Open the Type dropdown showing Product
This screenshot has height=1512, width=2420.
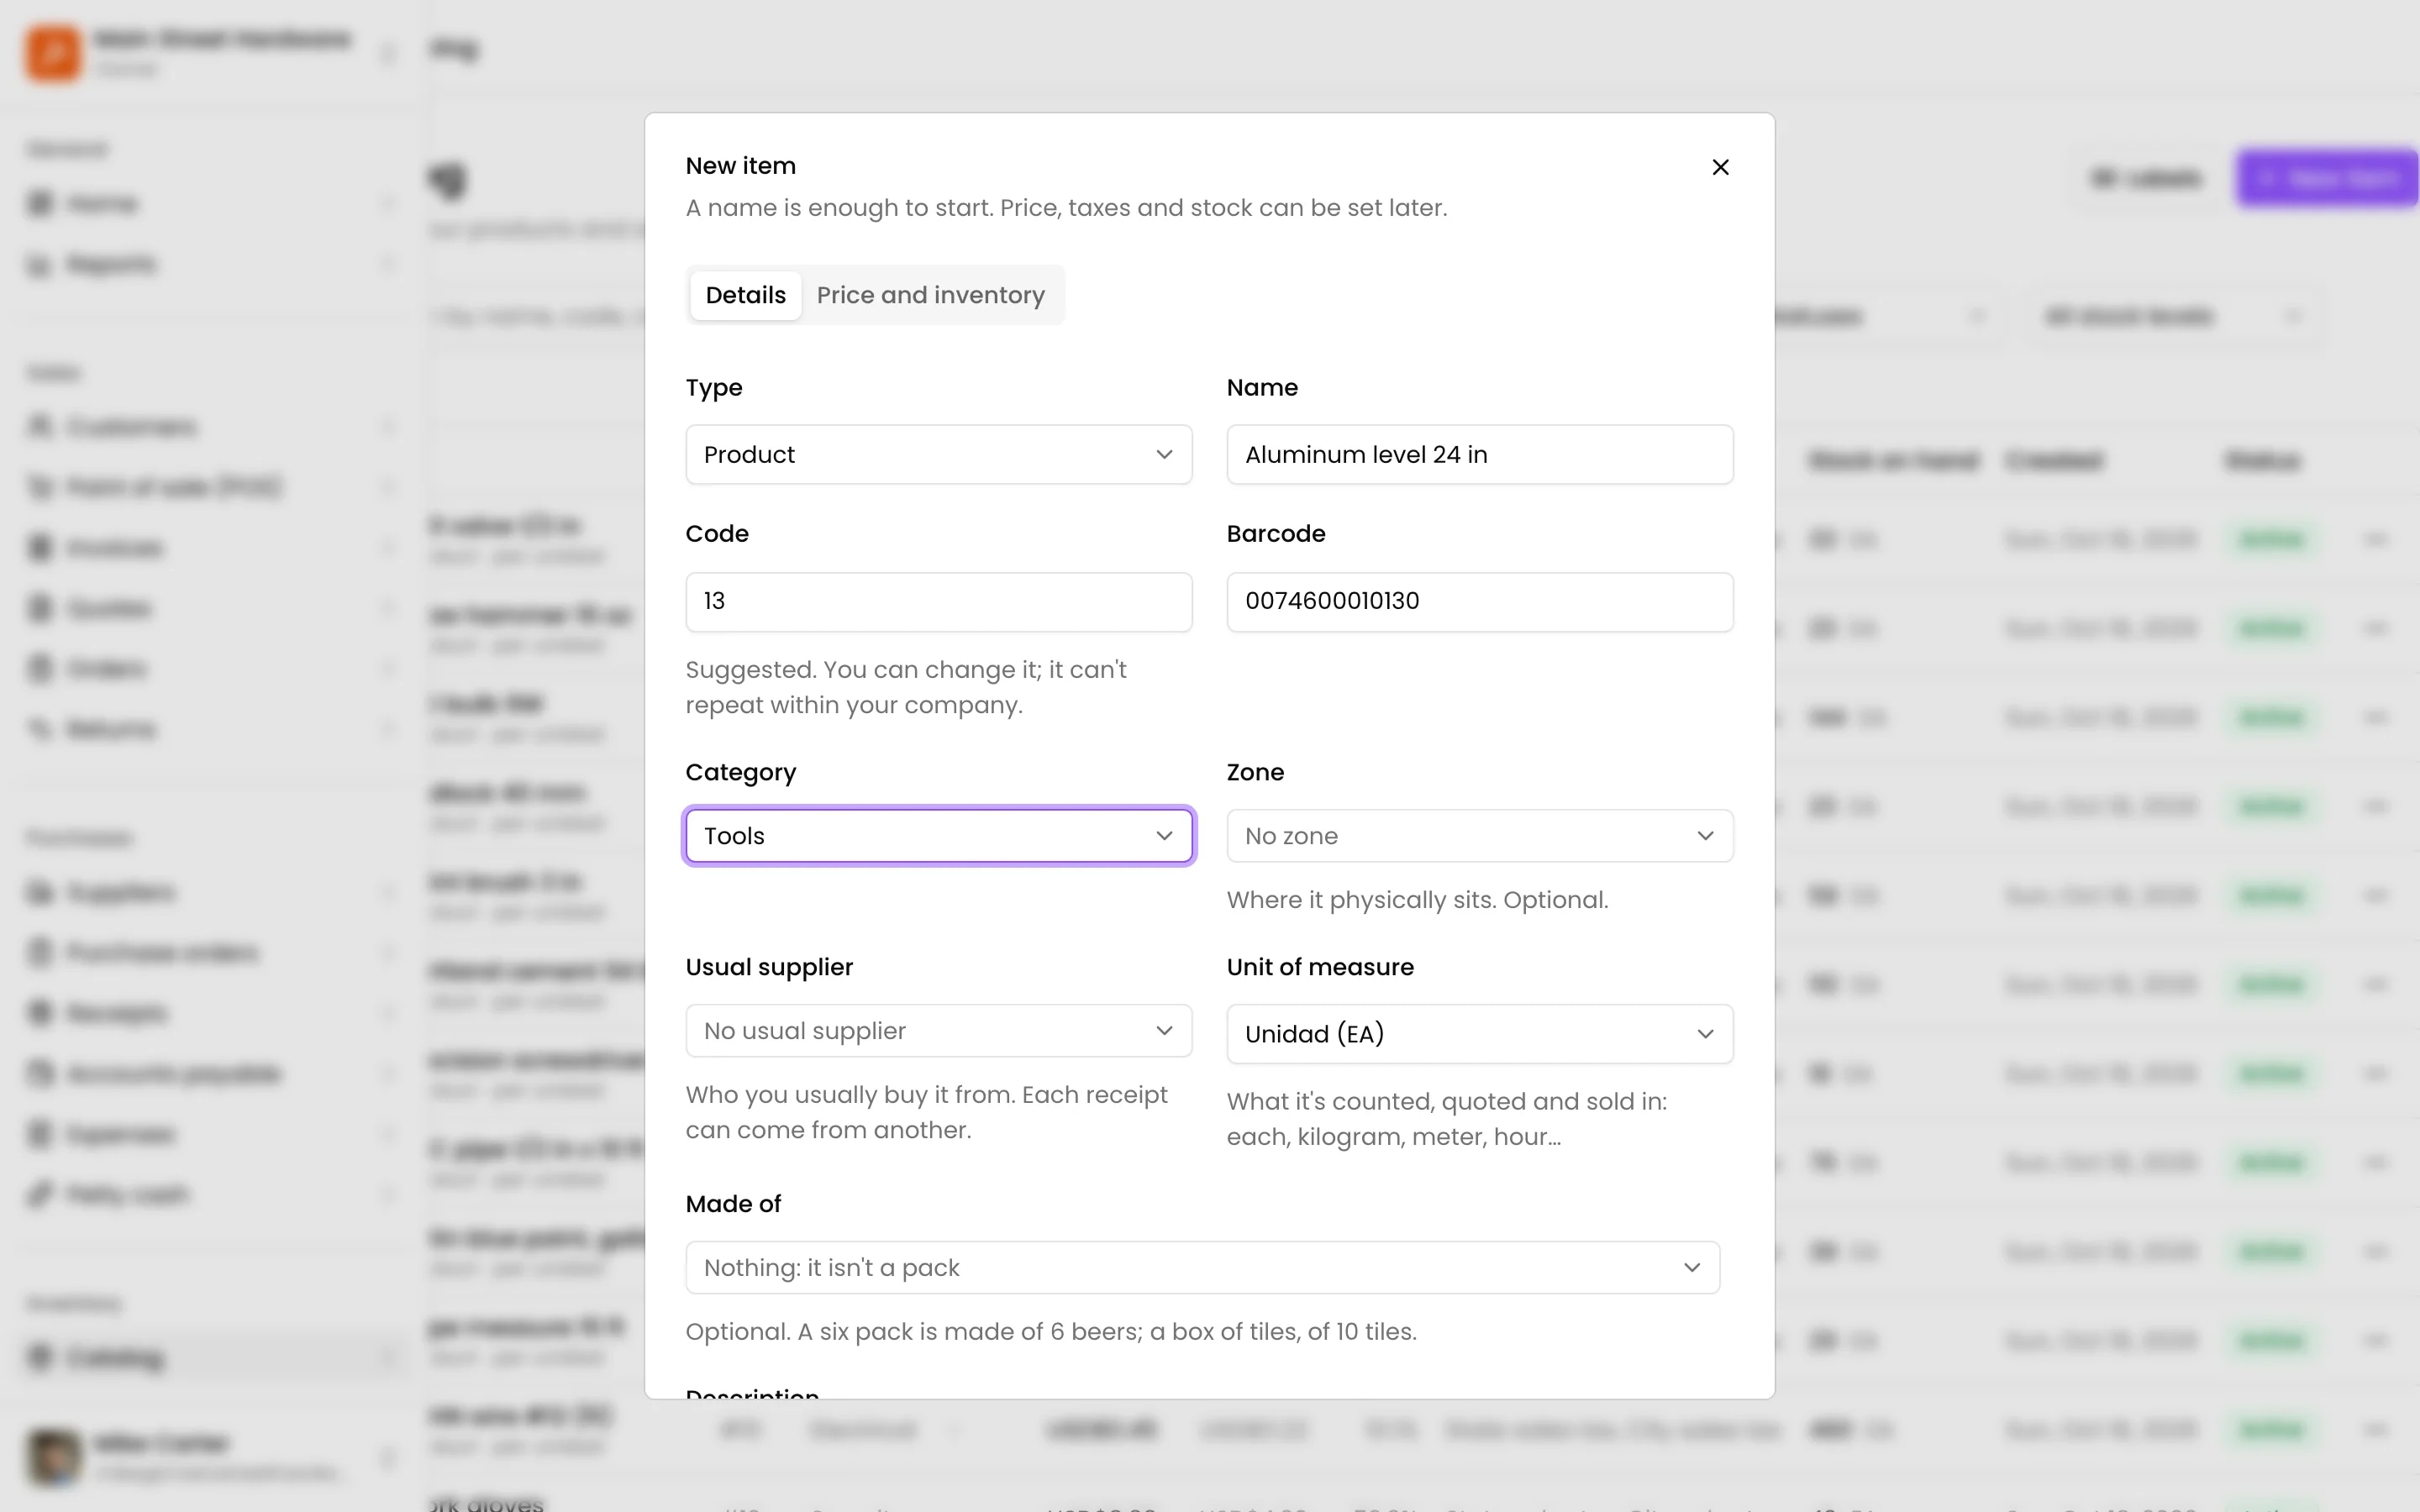pos(938,455)
